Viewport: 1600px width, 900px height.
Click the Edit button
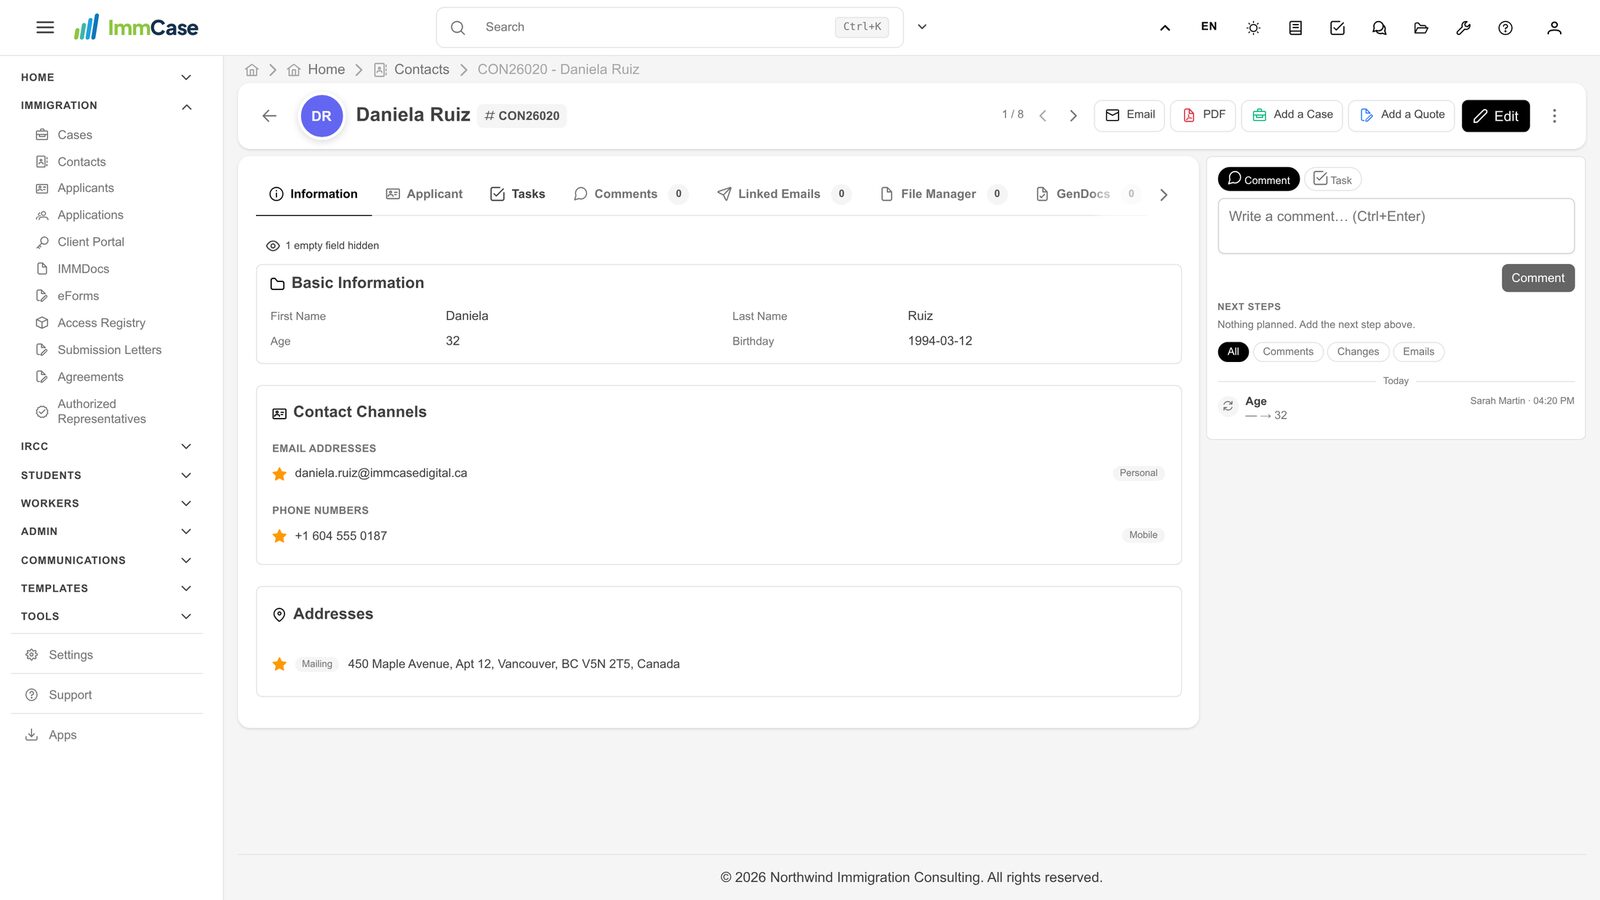point(1496,116)
